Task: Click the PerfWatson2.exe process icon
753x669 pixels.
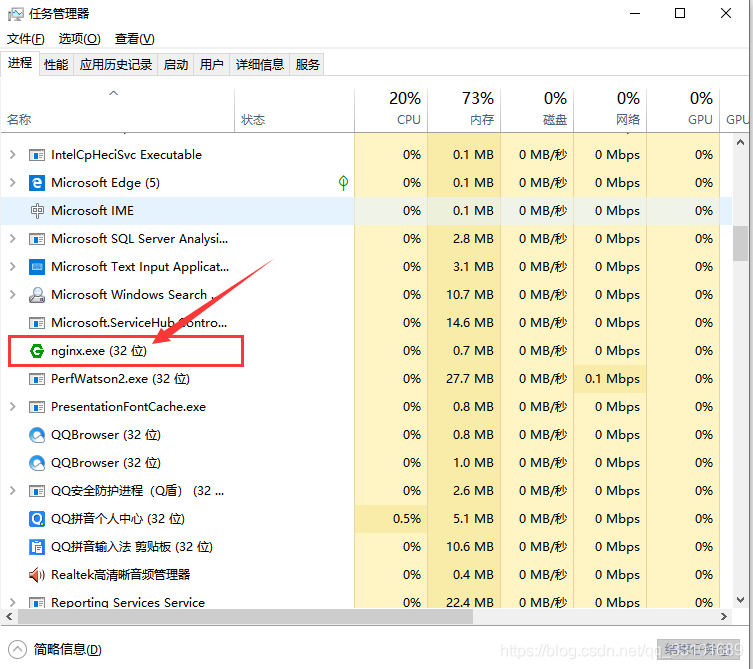Action: point(37,379)
